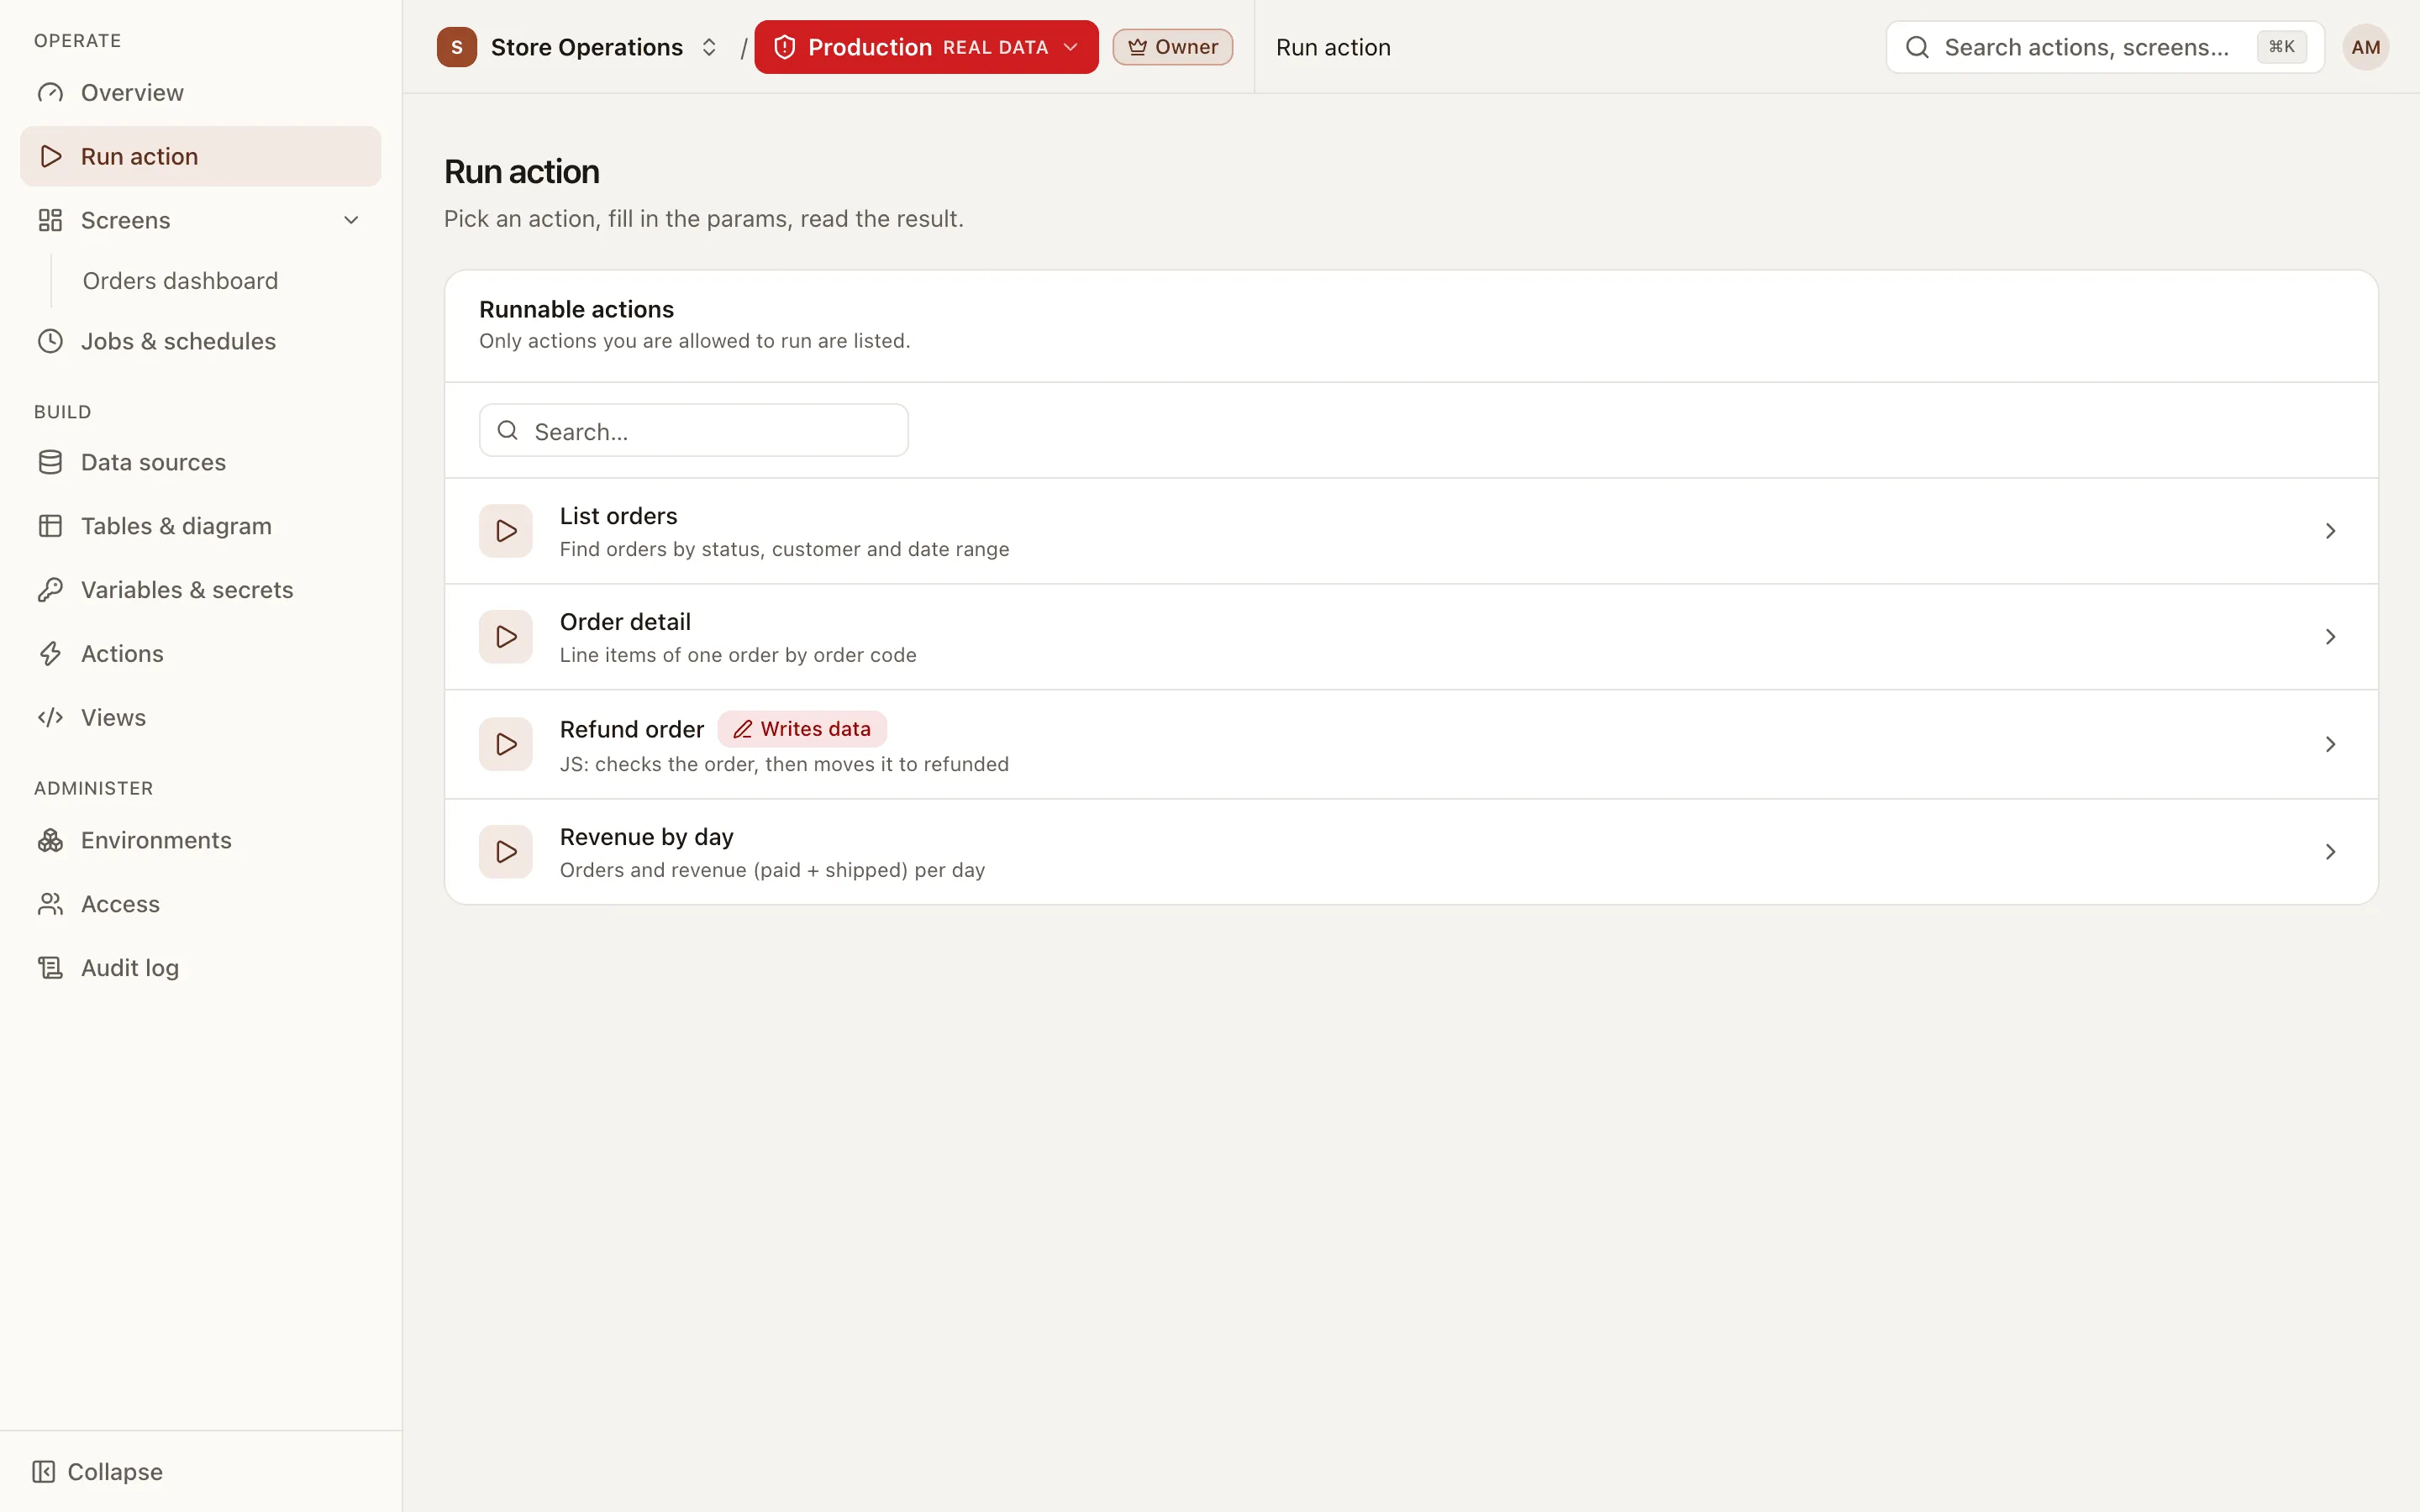The height and width of the screenshot is (1512, 2420).
Task: Expand List orders row chevron
Action: pyautogui.click(x=2330, y=531)
